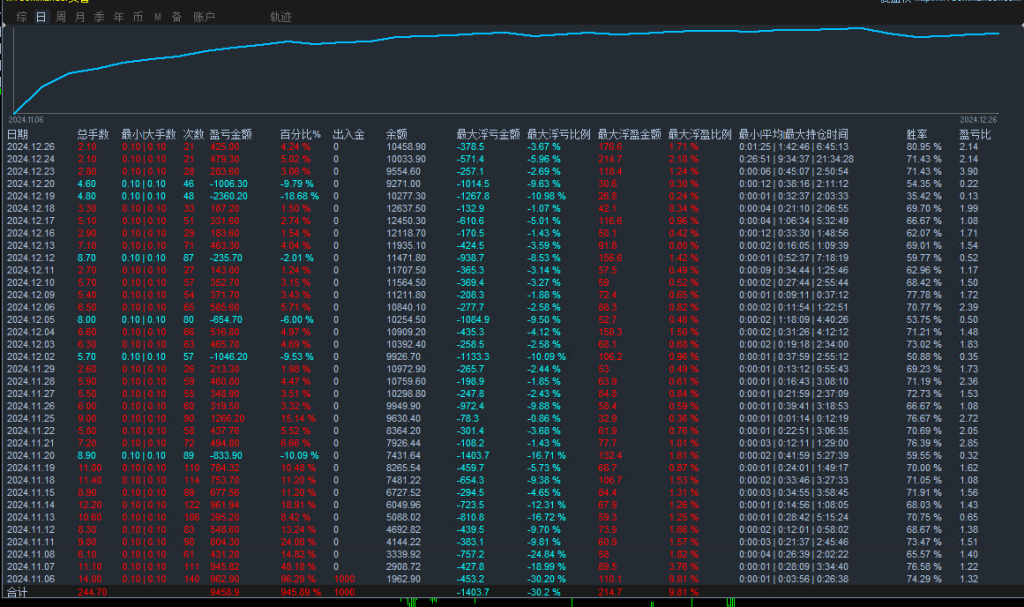Select the 季 quarterly view
Viewport: 1024px width, 607px height.
click(x=97, y=16)
